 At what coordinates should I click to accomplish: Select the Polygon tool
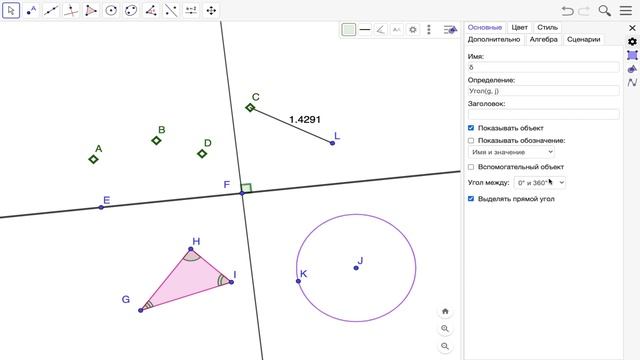pyautogui.click(x=91, y=10)
